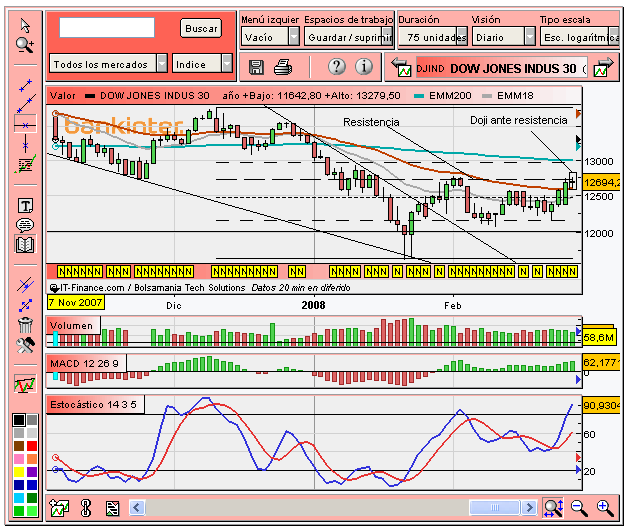This screenshot has width=628, height=532.
Task: Click the auto-fit zoom icon with blue arrows
Action: 553,508
